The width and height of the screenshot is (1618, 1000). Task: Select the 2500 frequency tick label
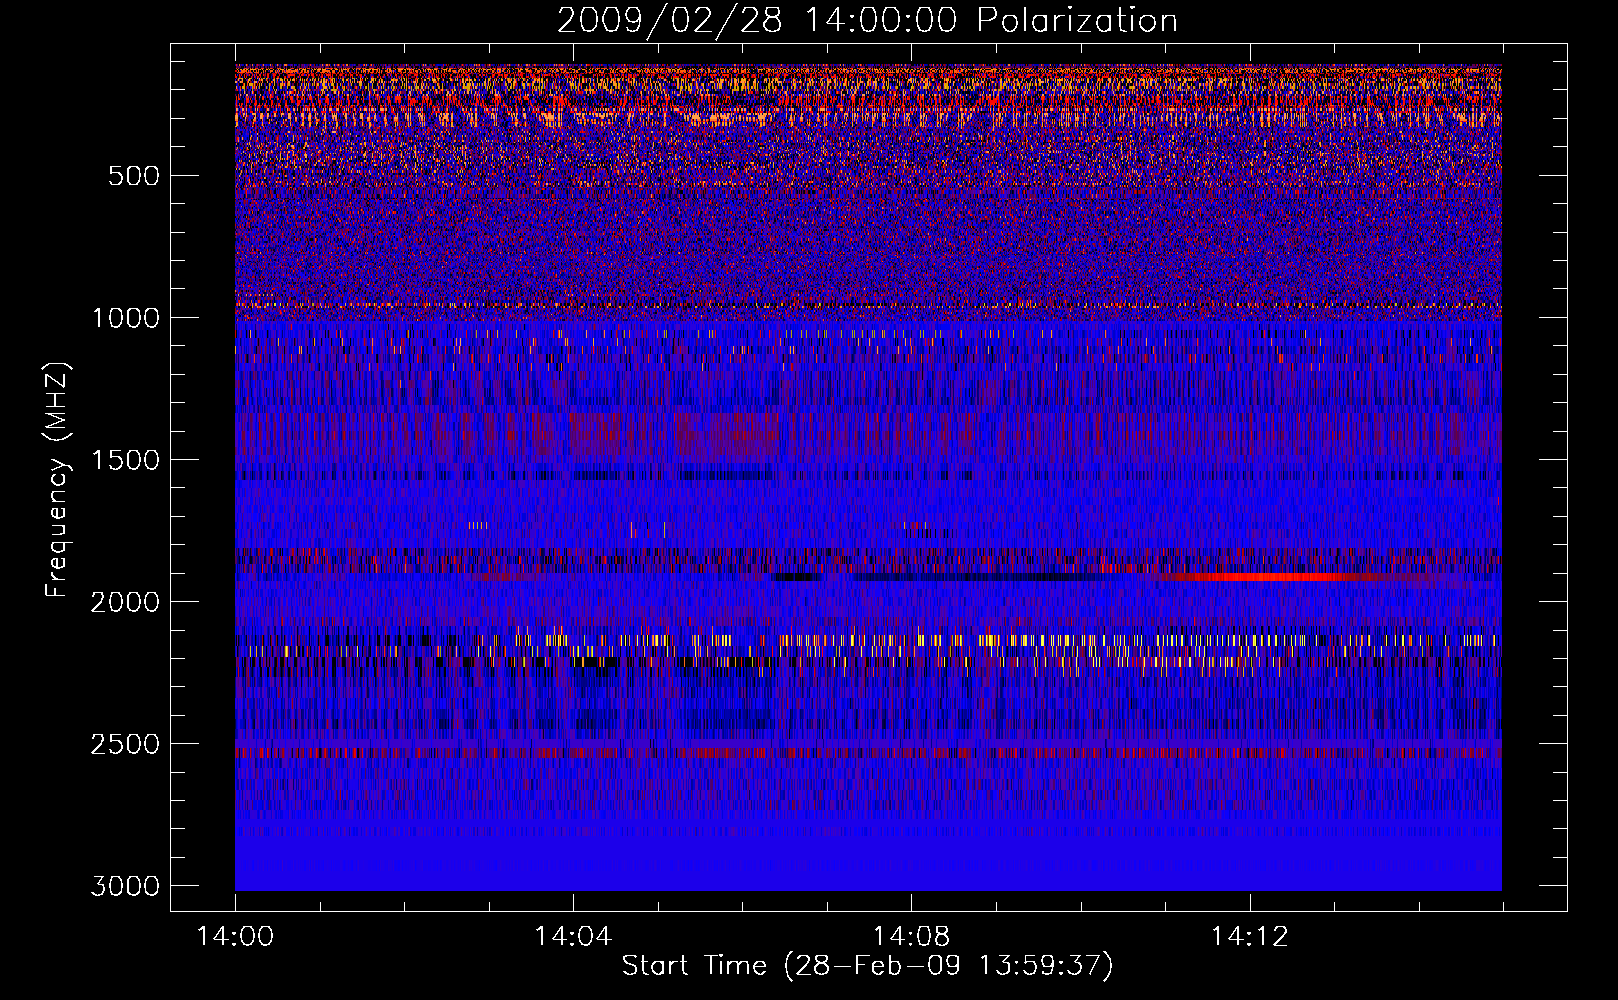pyautogui.click(x=125, y=744)
